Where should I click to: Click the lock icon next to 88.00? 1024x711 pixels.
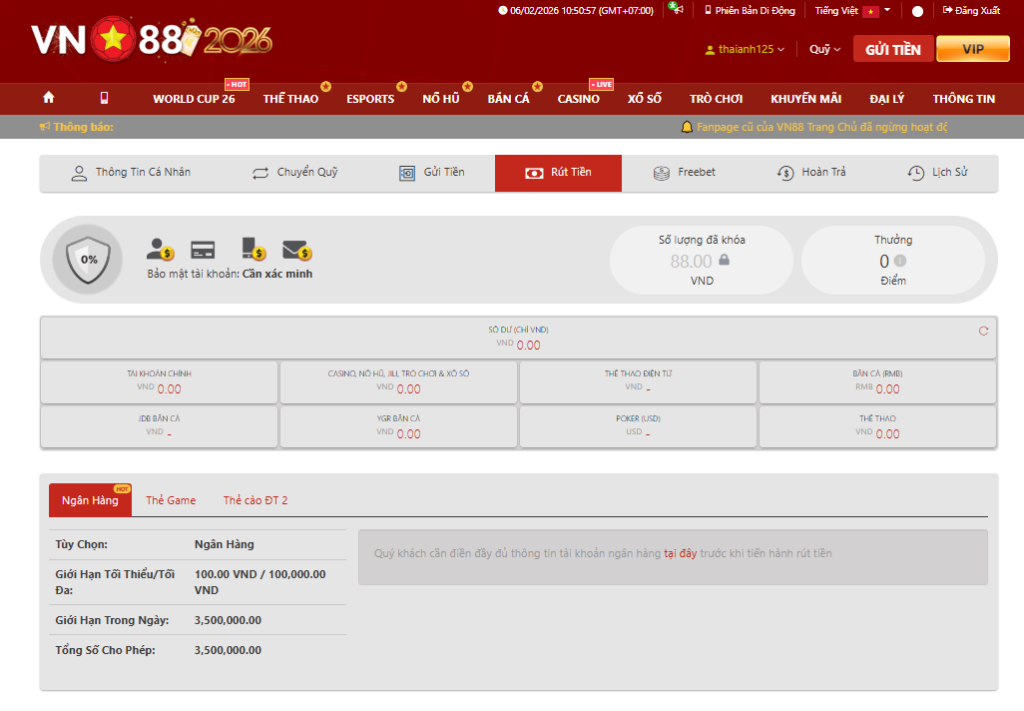[724, 260]
